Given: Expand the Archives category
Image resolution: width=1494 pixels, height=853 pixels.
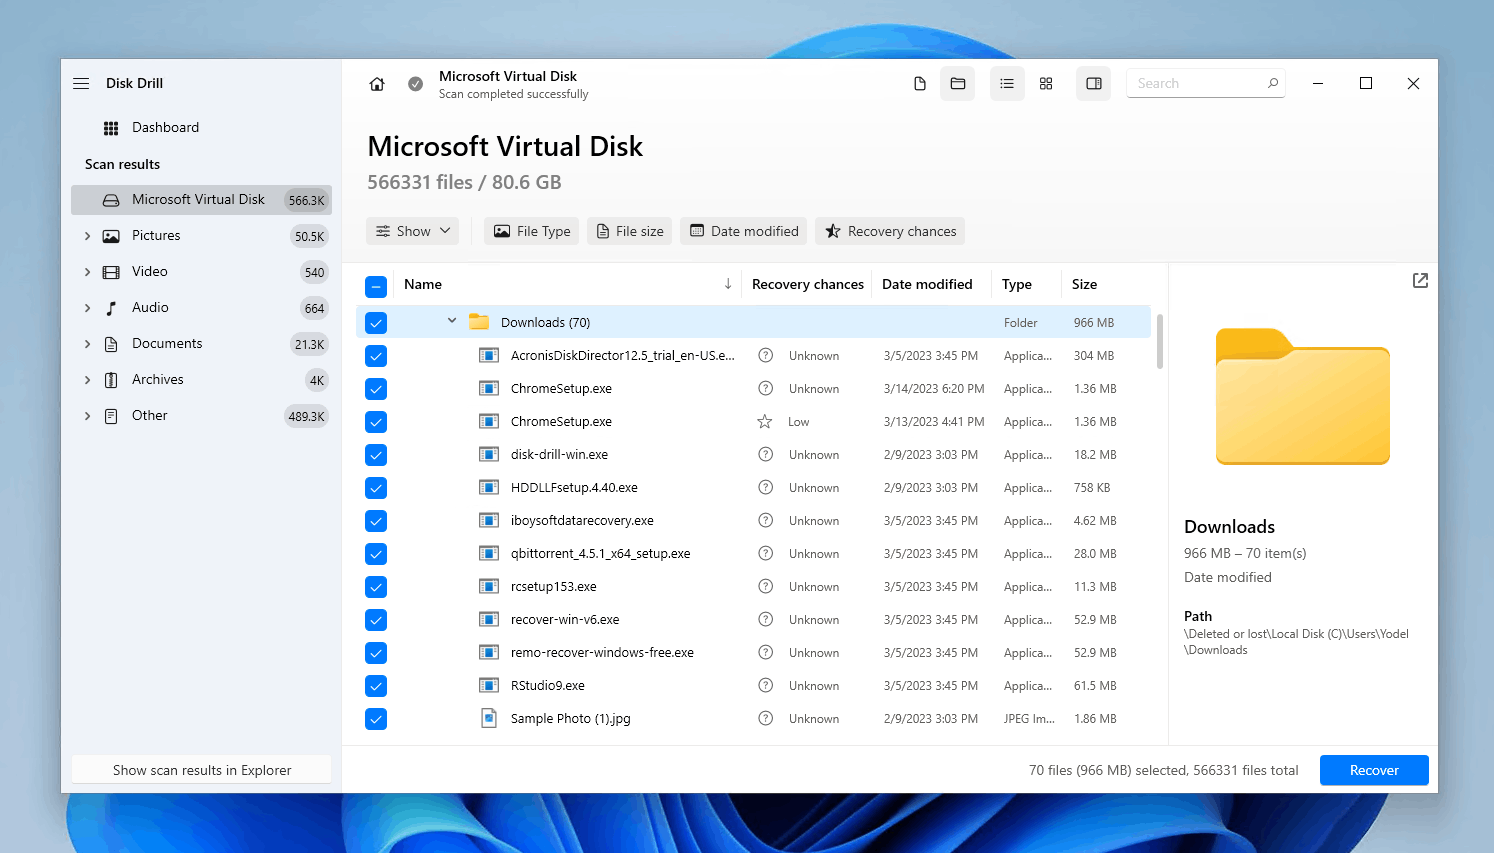Looking at the screenshot, I should tap(87, 380).
